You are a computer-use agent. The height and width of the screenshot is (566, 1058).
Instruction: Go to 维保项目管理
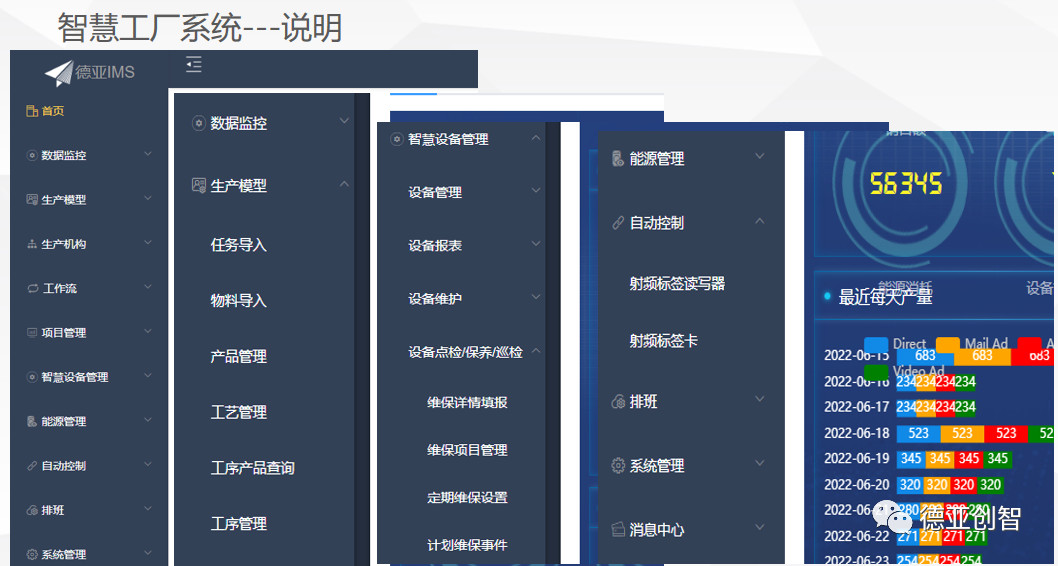tap(467, 450)
